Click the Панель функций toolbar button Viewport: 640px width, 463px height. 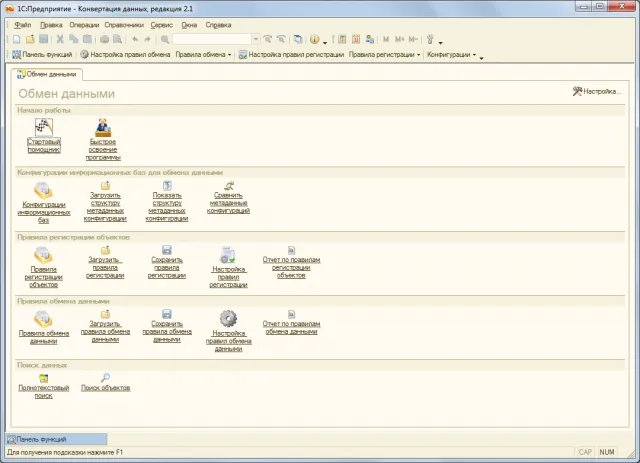[42, 55]
